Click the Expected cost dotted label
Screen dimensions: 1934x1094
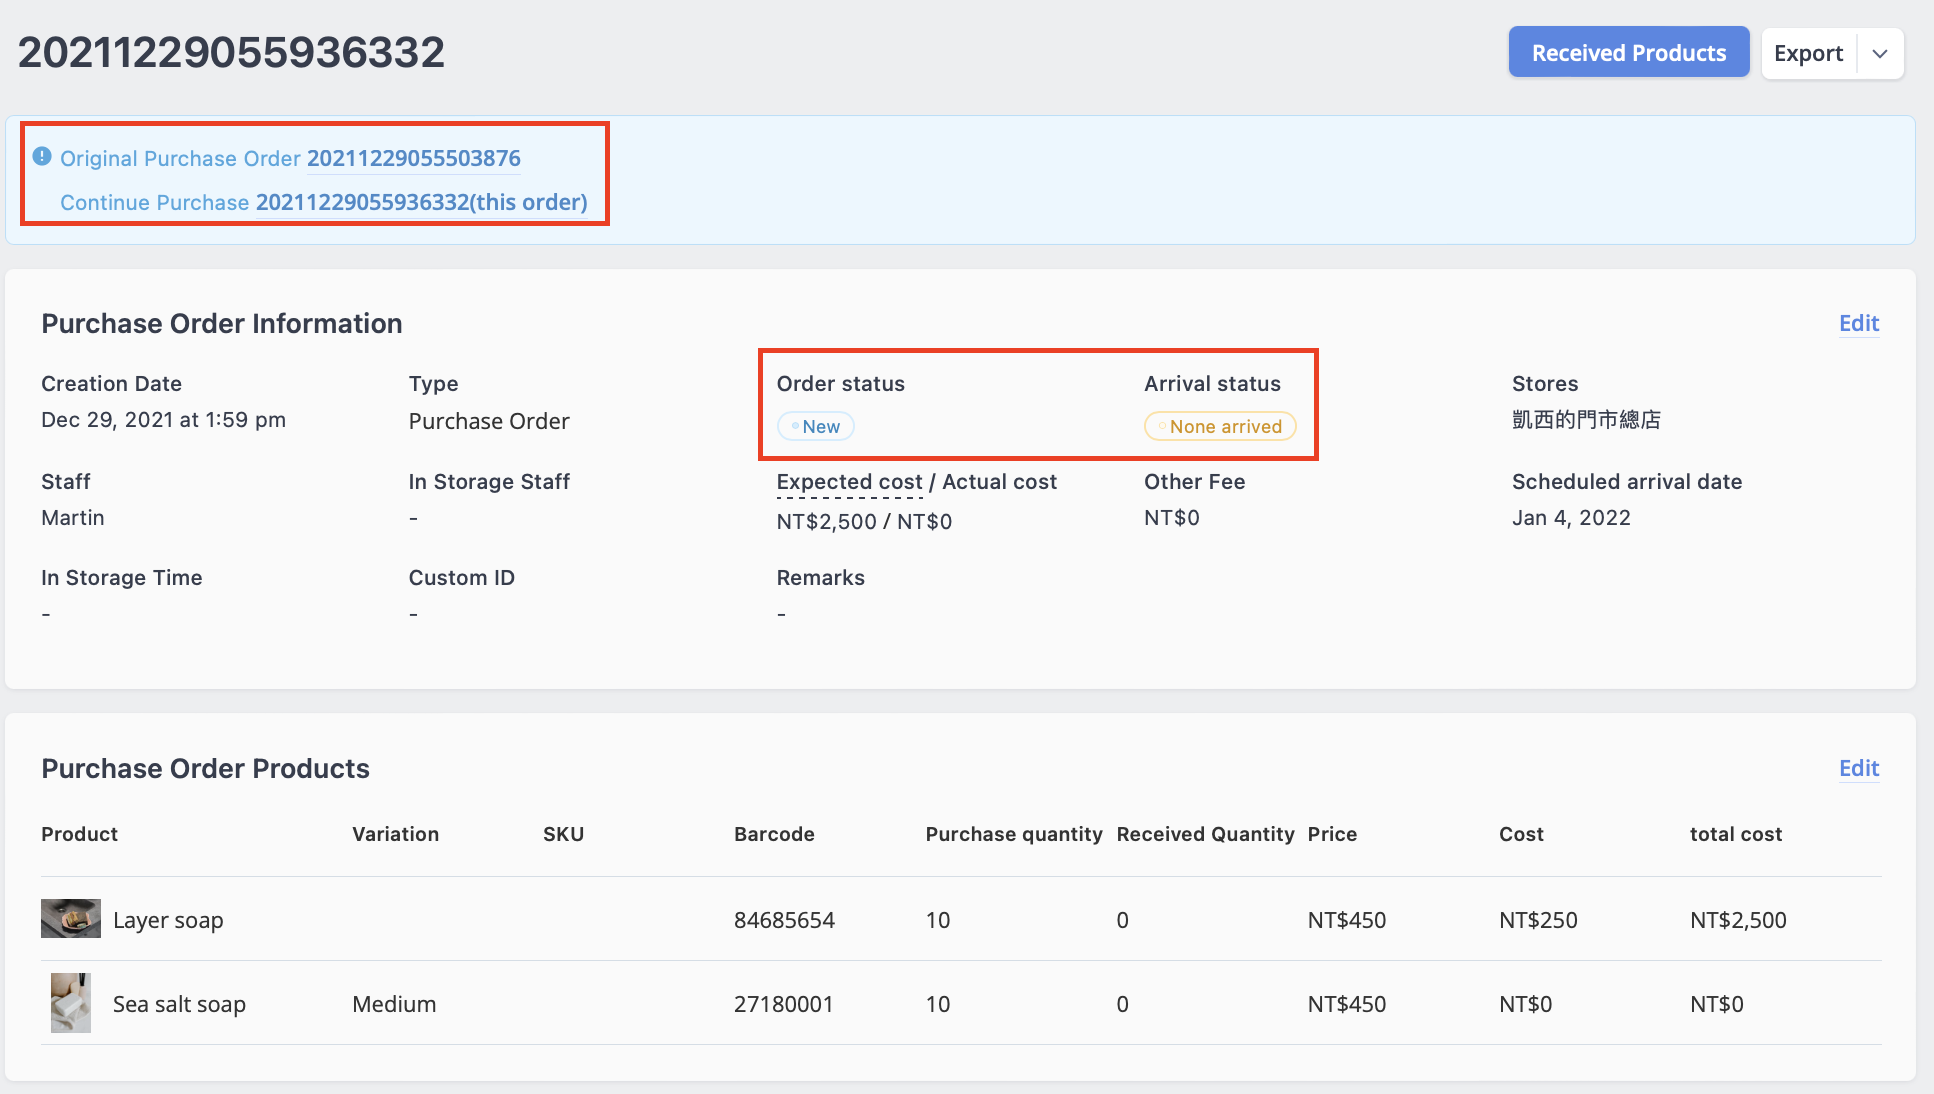coord(849,482)
